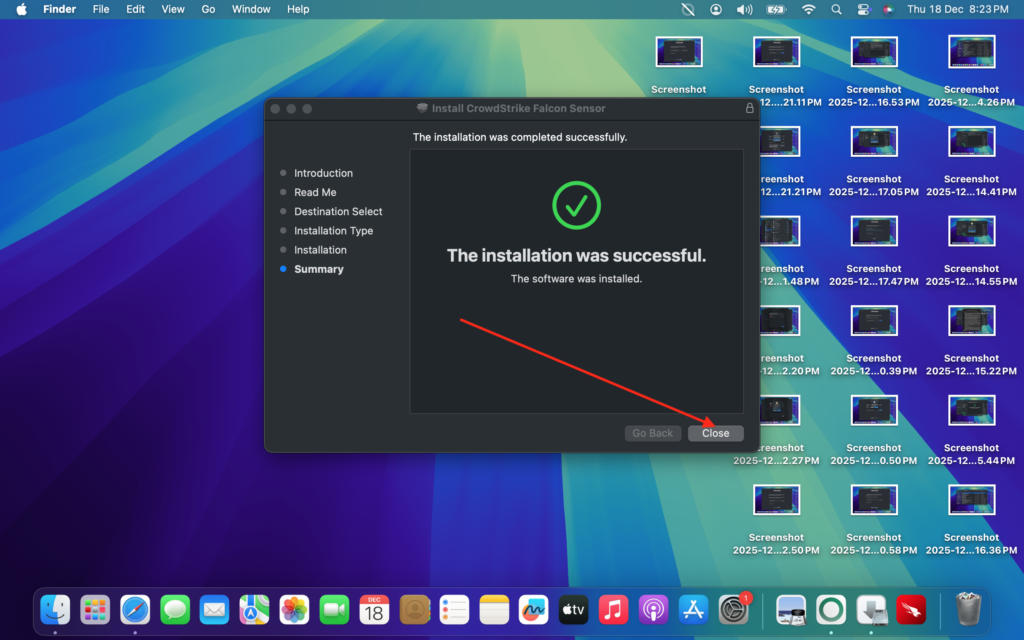The height and width of the screenshot is (640, 1024).
Task: Click the greyed-out Go Back button
Action: [652, 433]
